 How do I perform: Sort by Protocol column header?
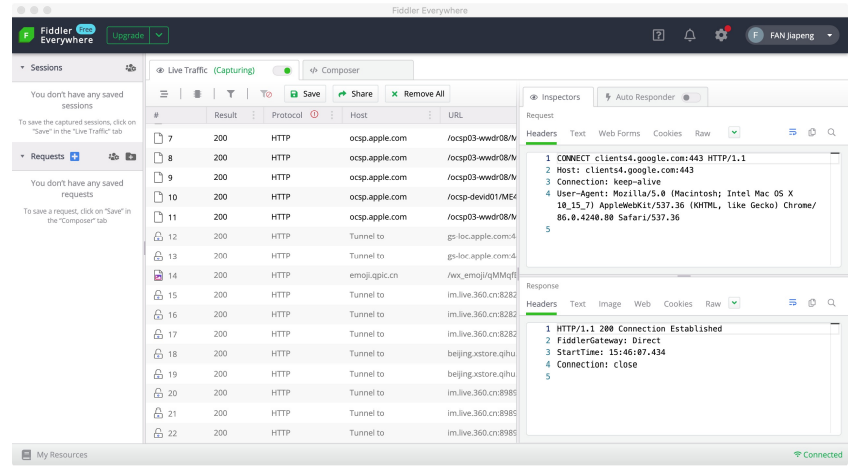[x=287, y=115]
